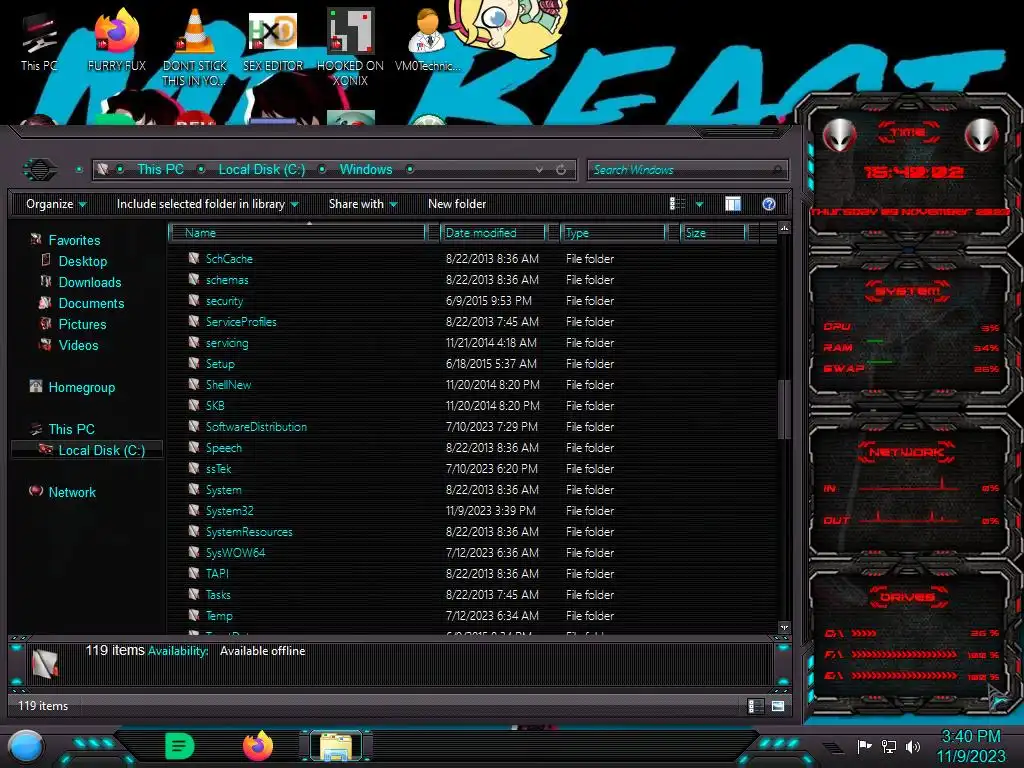Open the VM0Technic desktop shortcut
1024x768 pixels.
(x=427, y=41)
